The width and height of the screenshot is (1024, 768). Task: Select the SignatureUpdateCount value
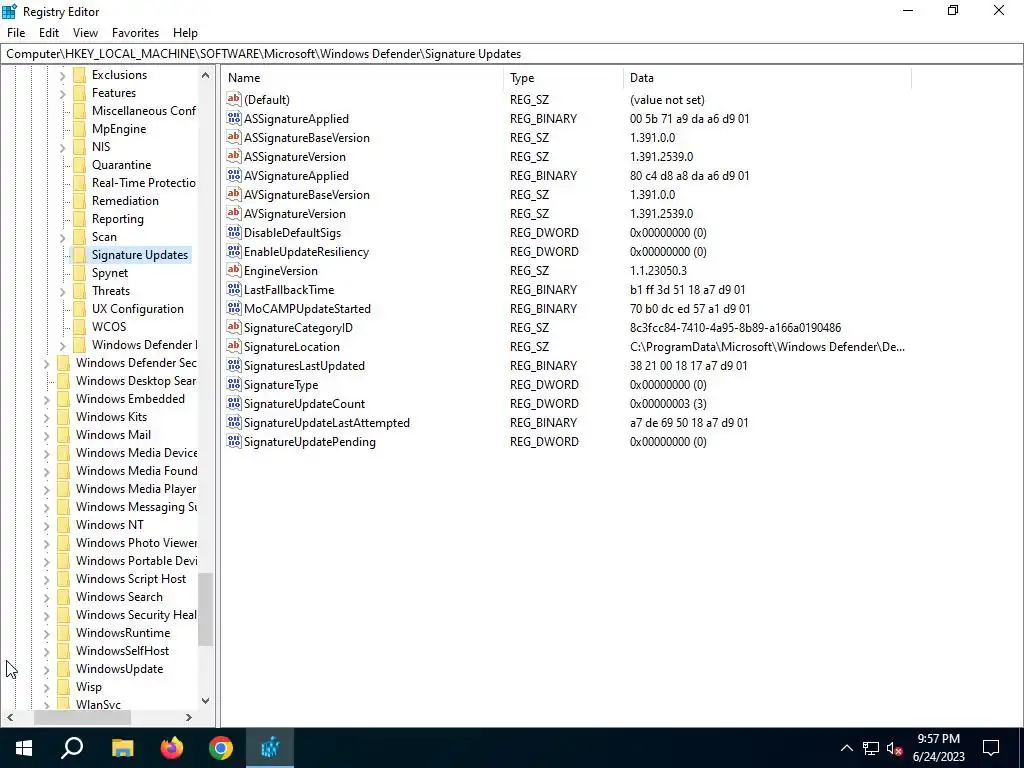(x=304, y=404)
